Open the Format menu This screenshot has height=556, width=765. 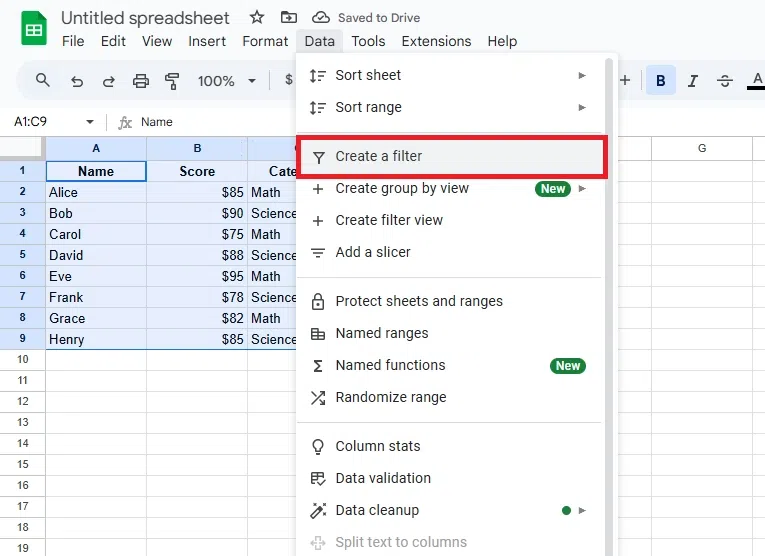pos(265,41)
